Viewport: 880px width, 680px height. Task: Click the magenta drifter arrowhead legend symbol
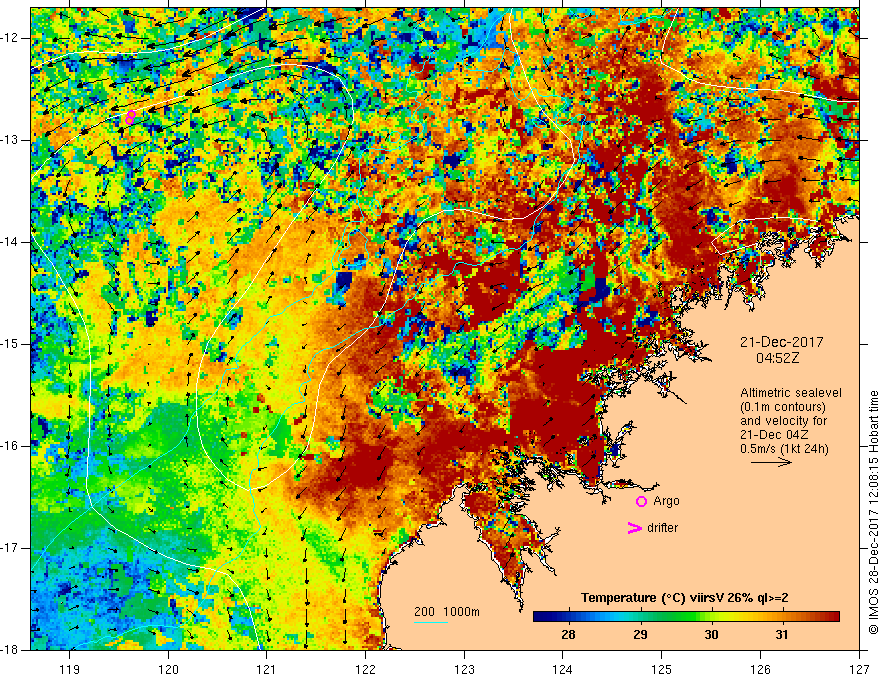pyautogui.click(x=634, y=527)
